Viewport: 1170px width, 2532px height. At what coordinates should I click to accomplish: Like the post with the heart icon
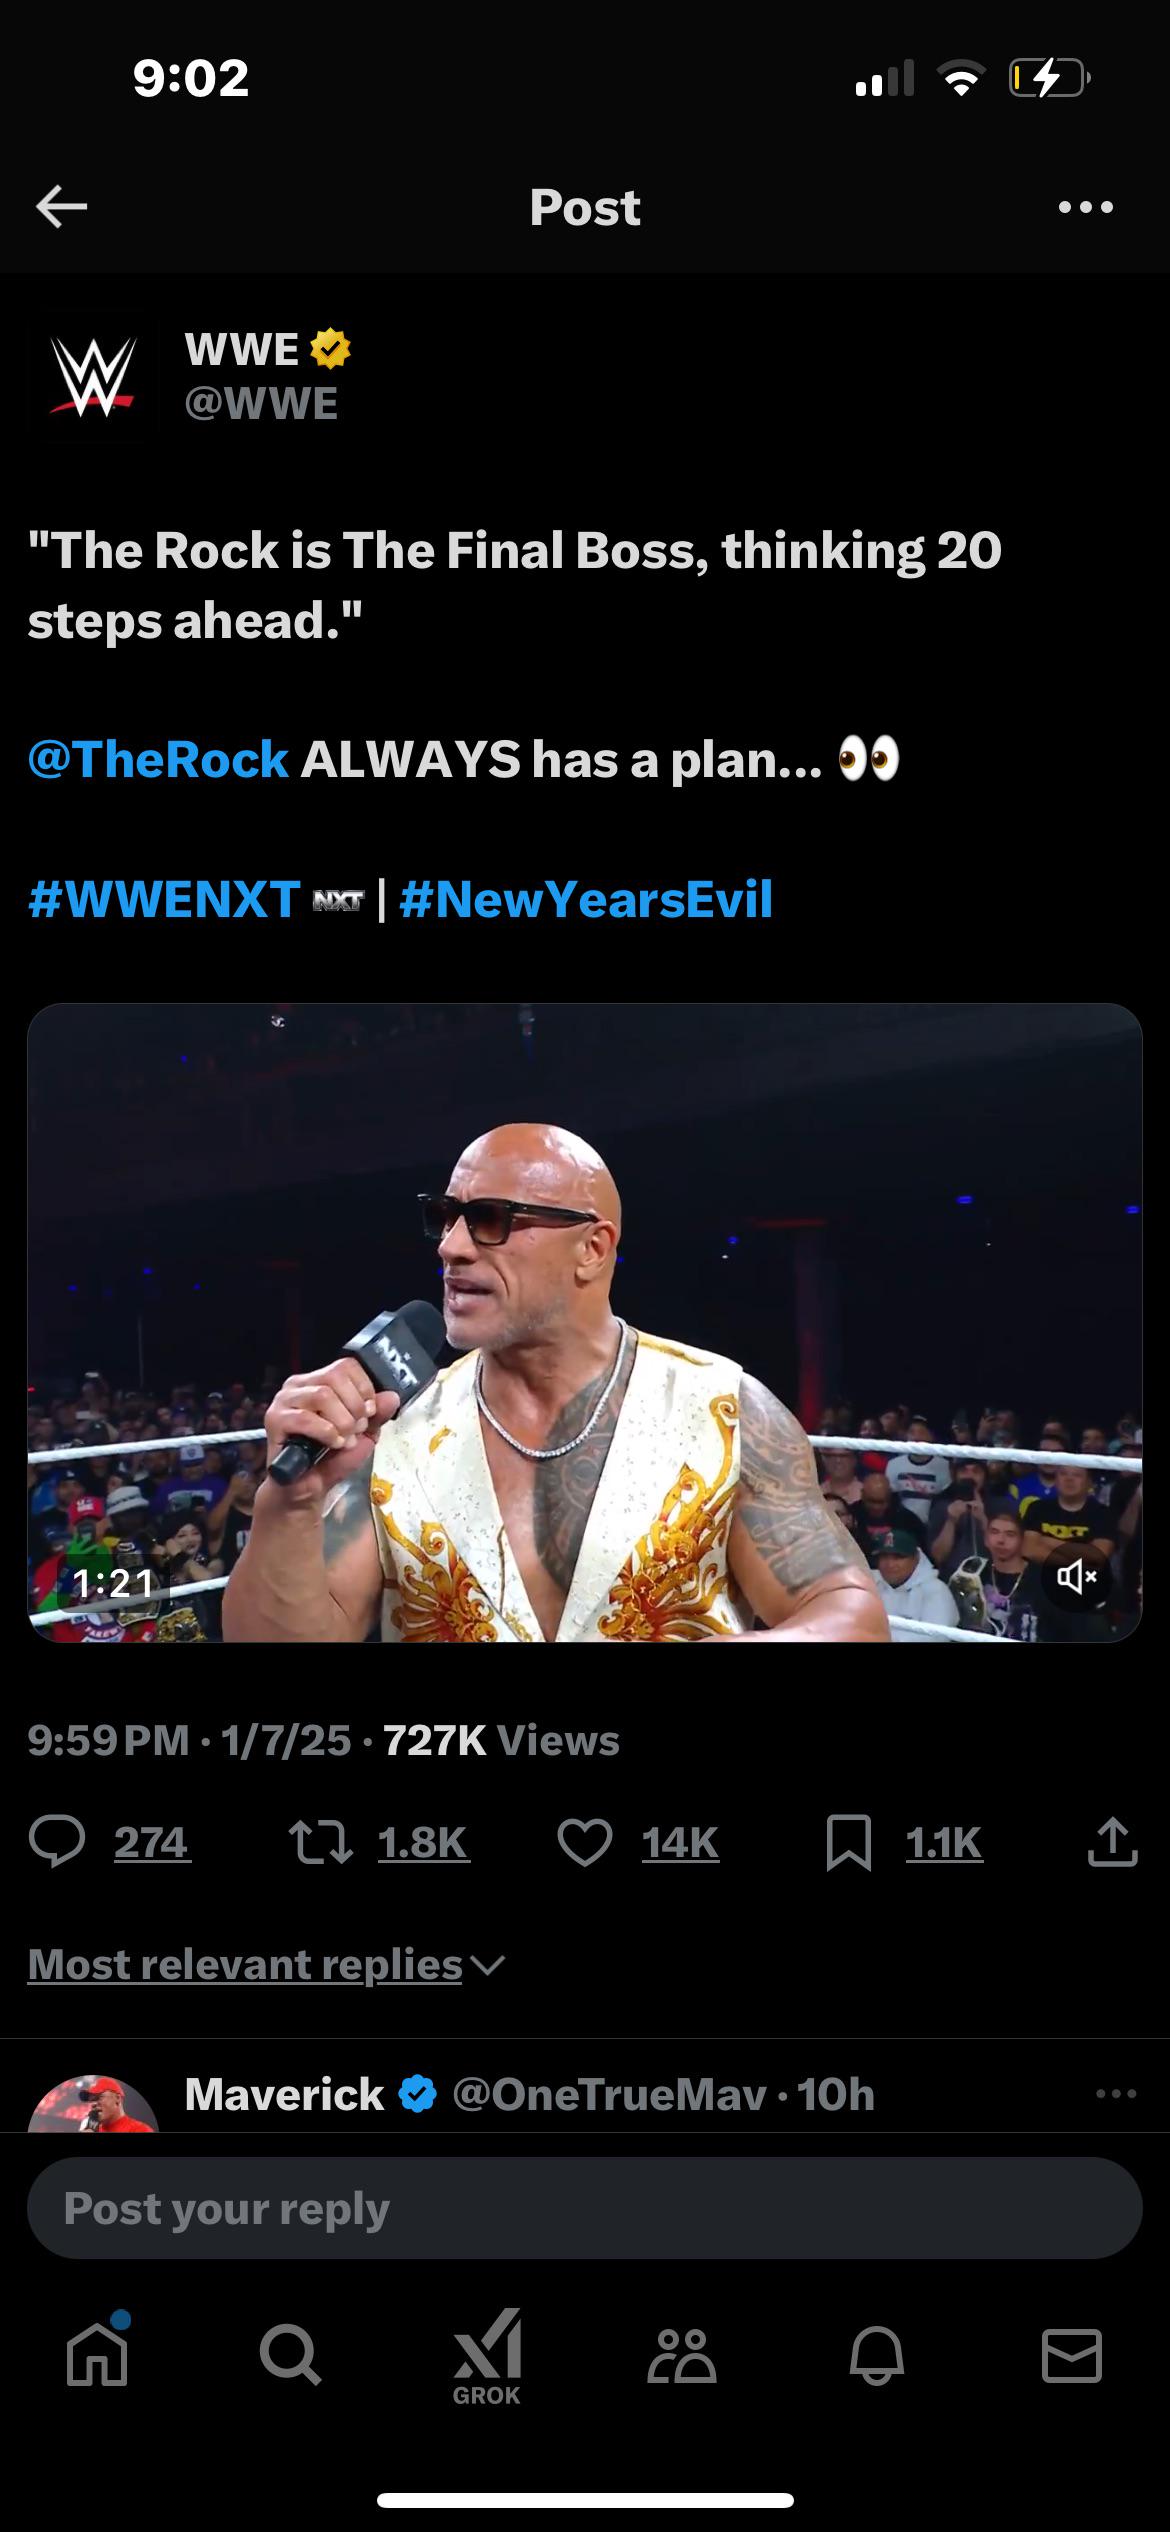584,1842
